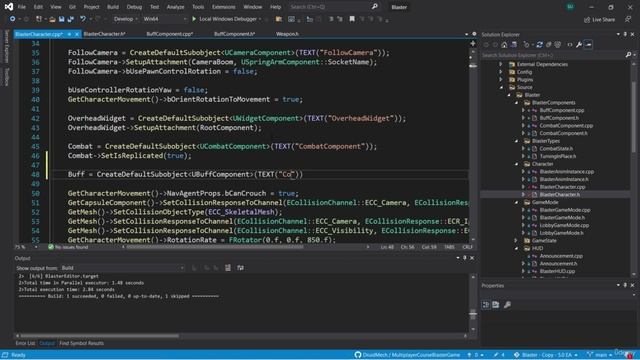Click the Alphabetical sort icon in Properties panel
640x360 pixels.
tap(496, 305)
